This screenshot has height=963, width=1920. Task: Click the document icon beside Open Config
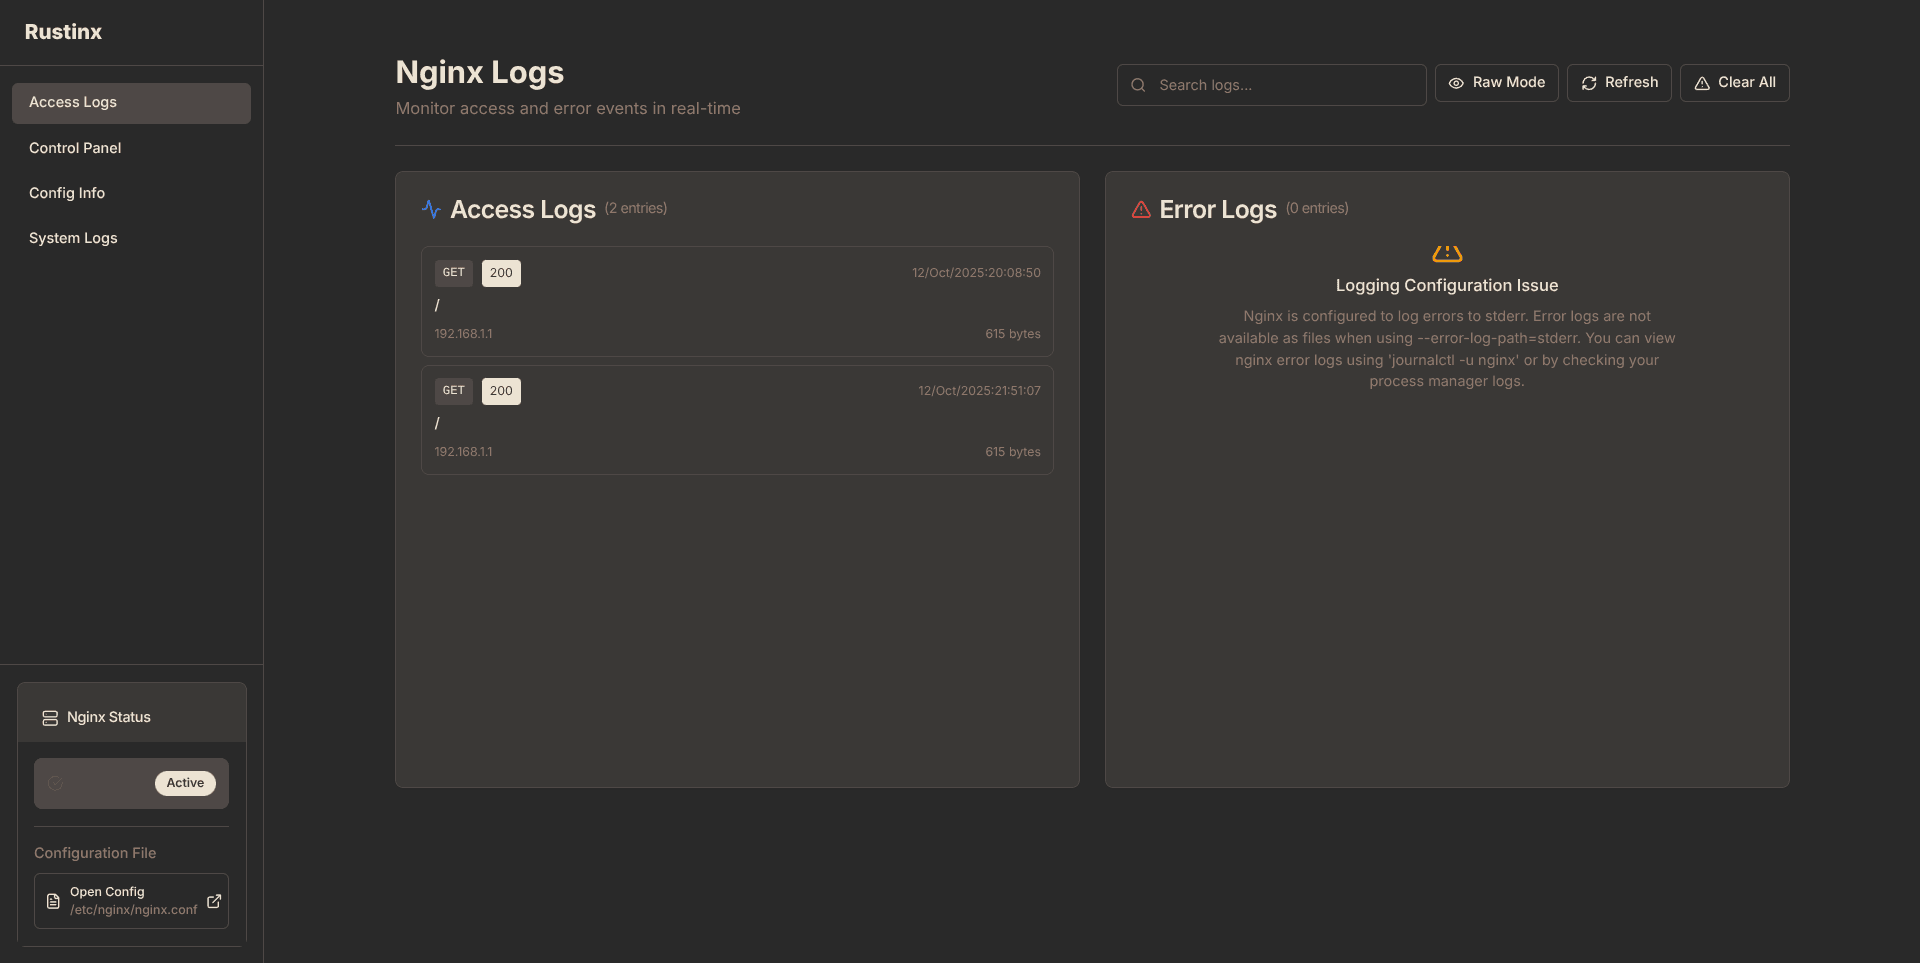pos(52,900)
